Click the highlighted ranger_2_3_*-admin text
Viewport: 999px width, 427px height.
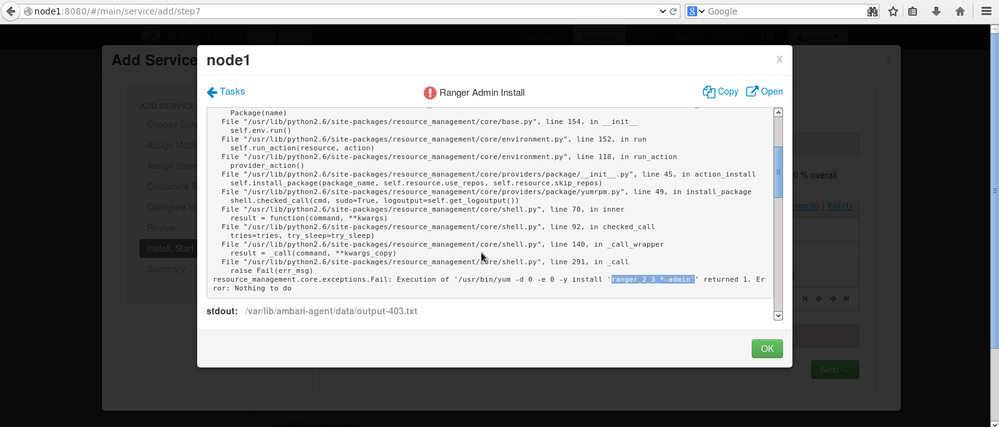click(652, 279)
